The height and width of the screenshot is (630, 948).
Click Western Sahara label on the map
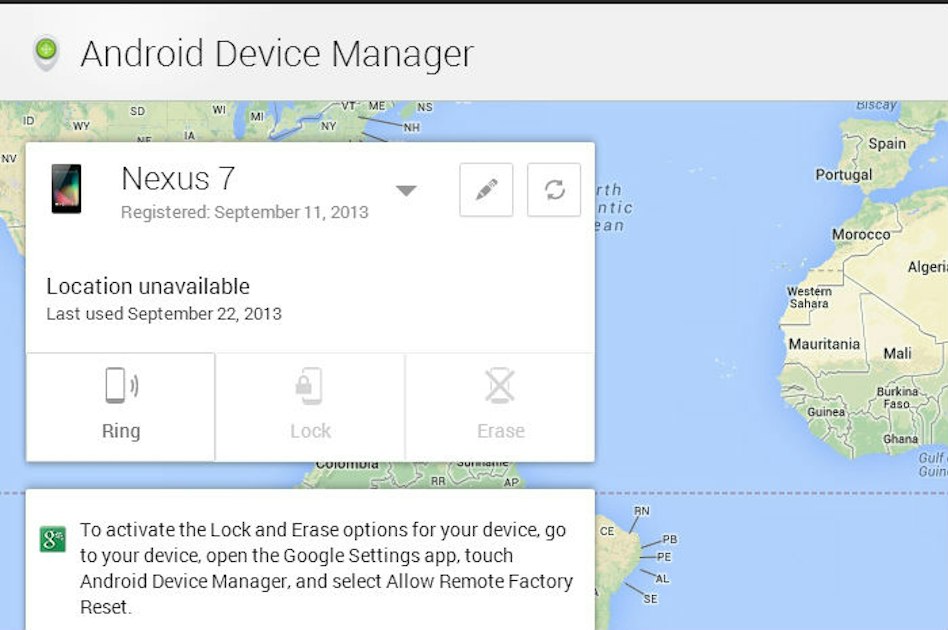[809, 297]
